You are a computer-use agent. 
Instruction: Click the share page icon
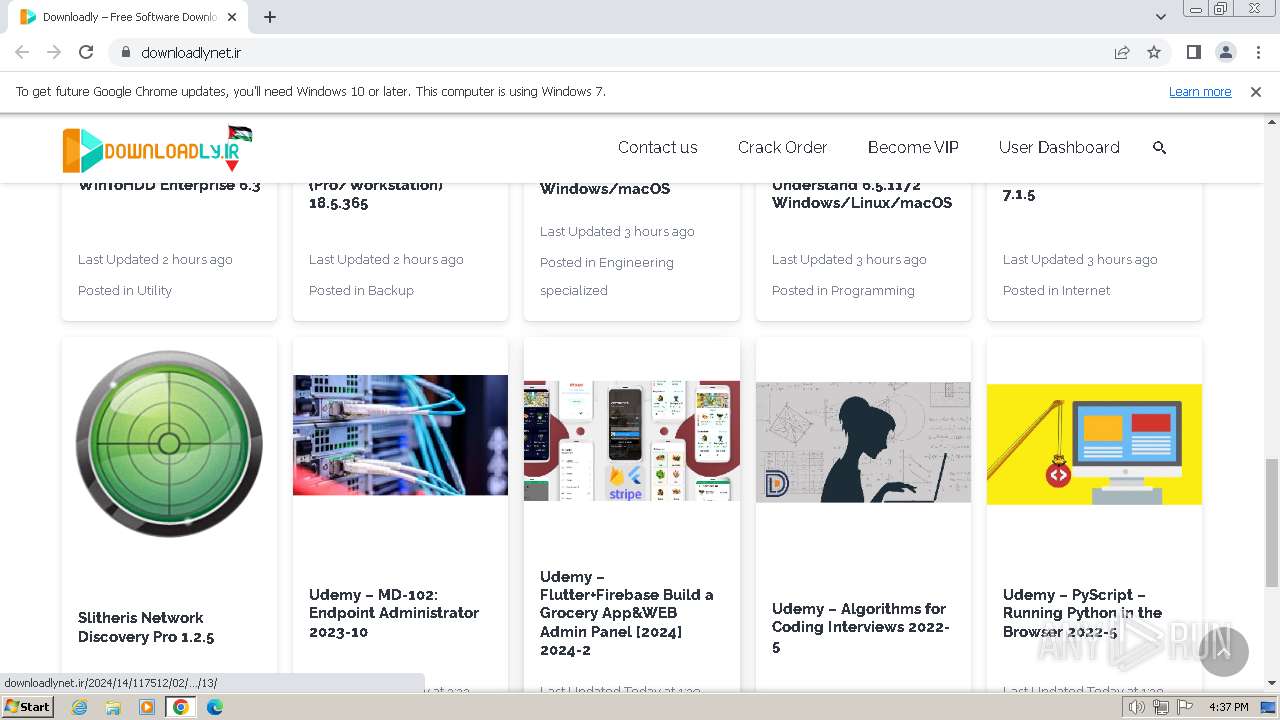[1122, 52]
